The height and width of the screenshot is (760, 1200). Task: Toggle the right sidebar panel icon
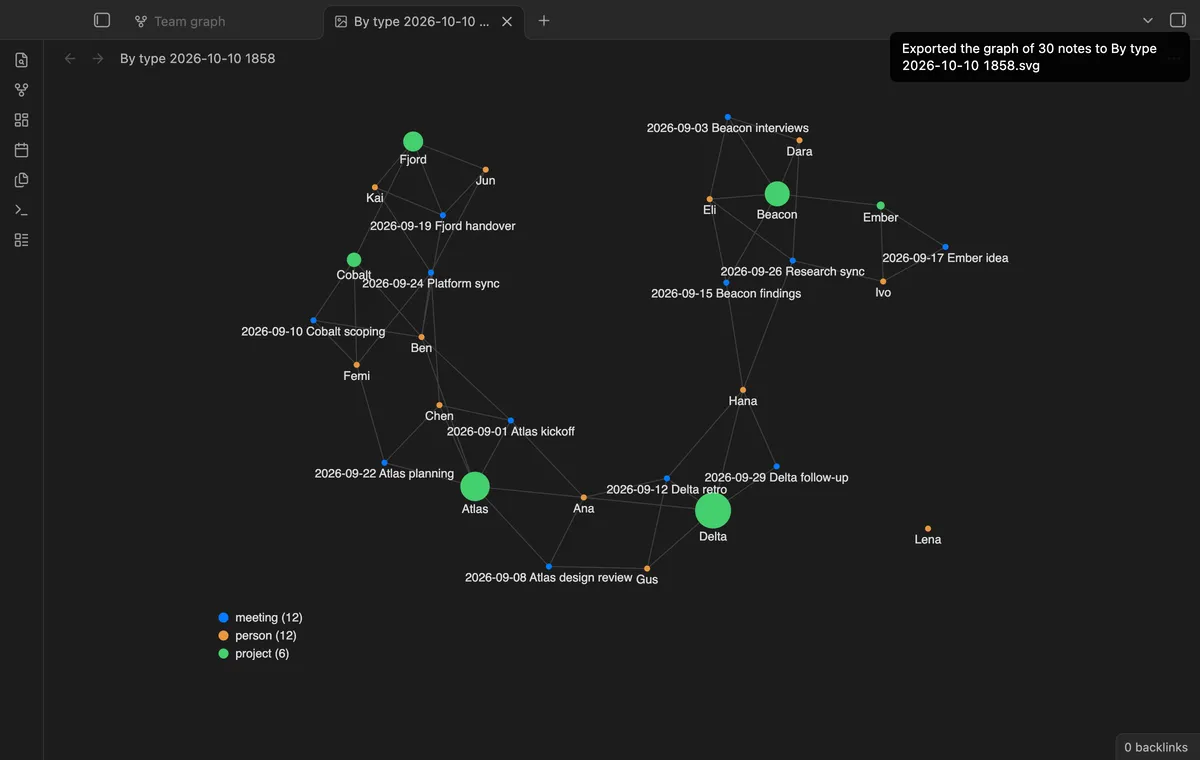point(1177,20)
